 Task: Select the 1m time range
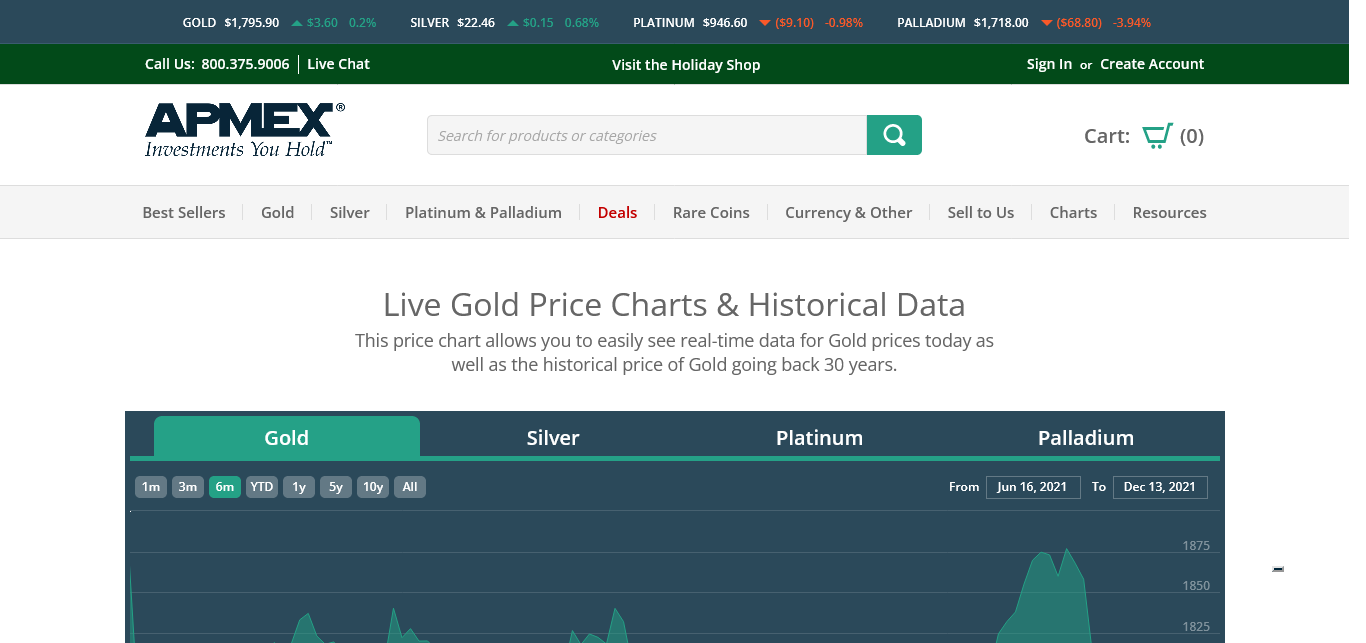click(x=151, y=487)
